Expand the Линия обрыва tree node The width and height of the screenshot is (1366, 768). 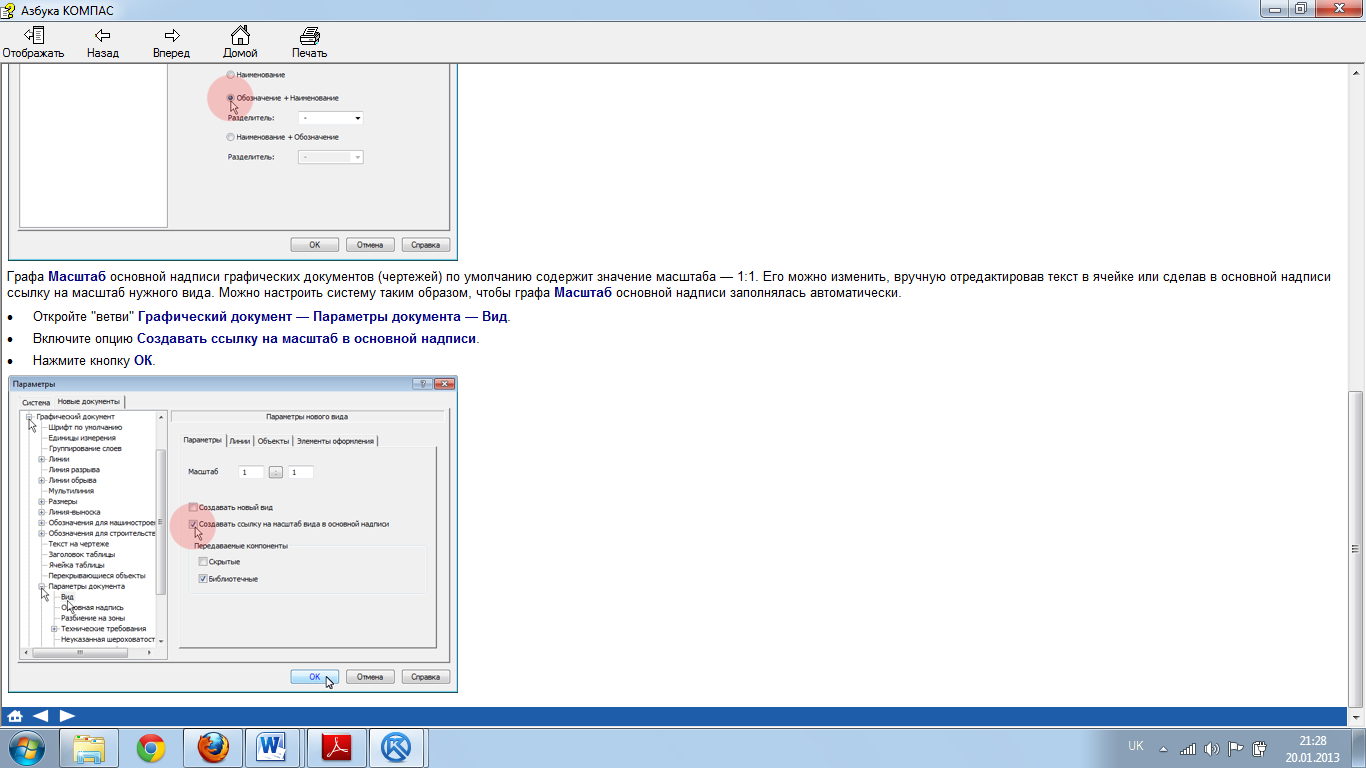(x=41, y=480)
